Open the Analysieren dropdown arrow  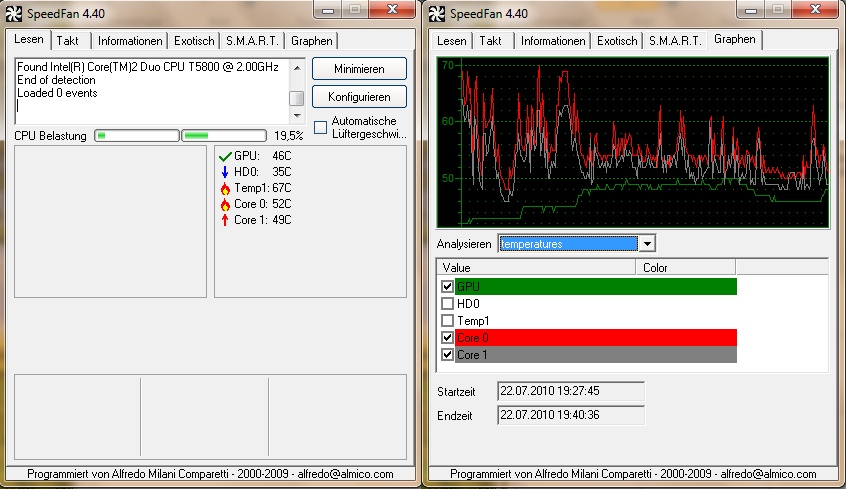tap(647, 244)
